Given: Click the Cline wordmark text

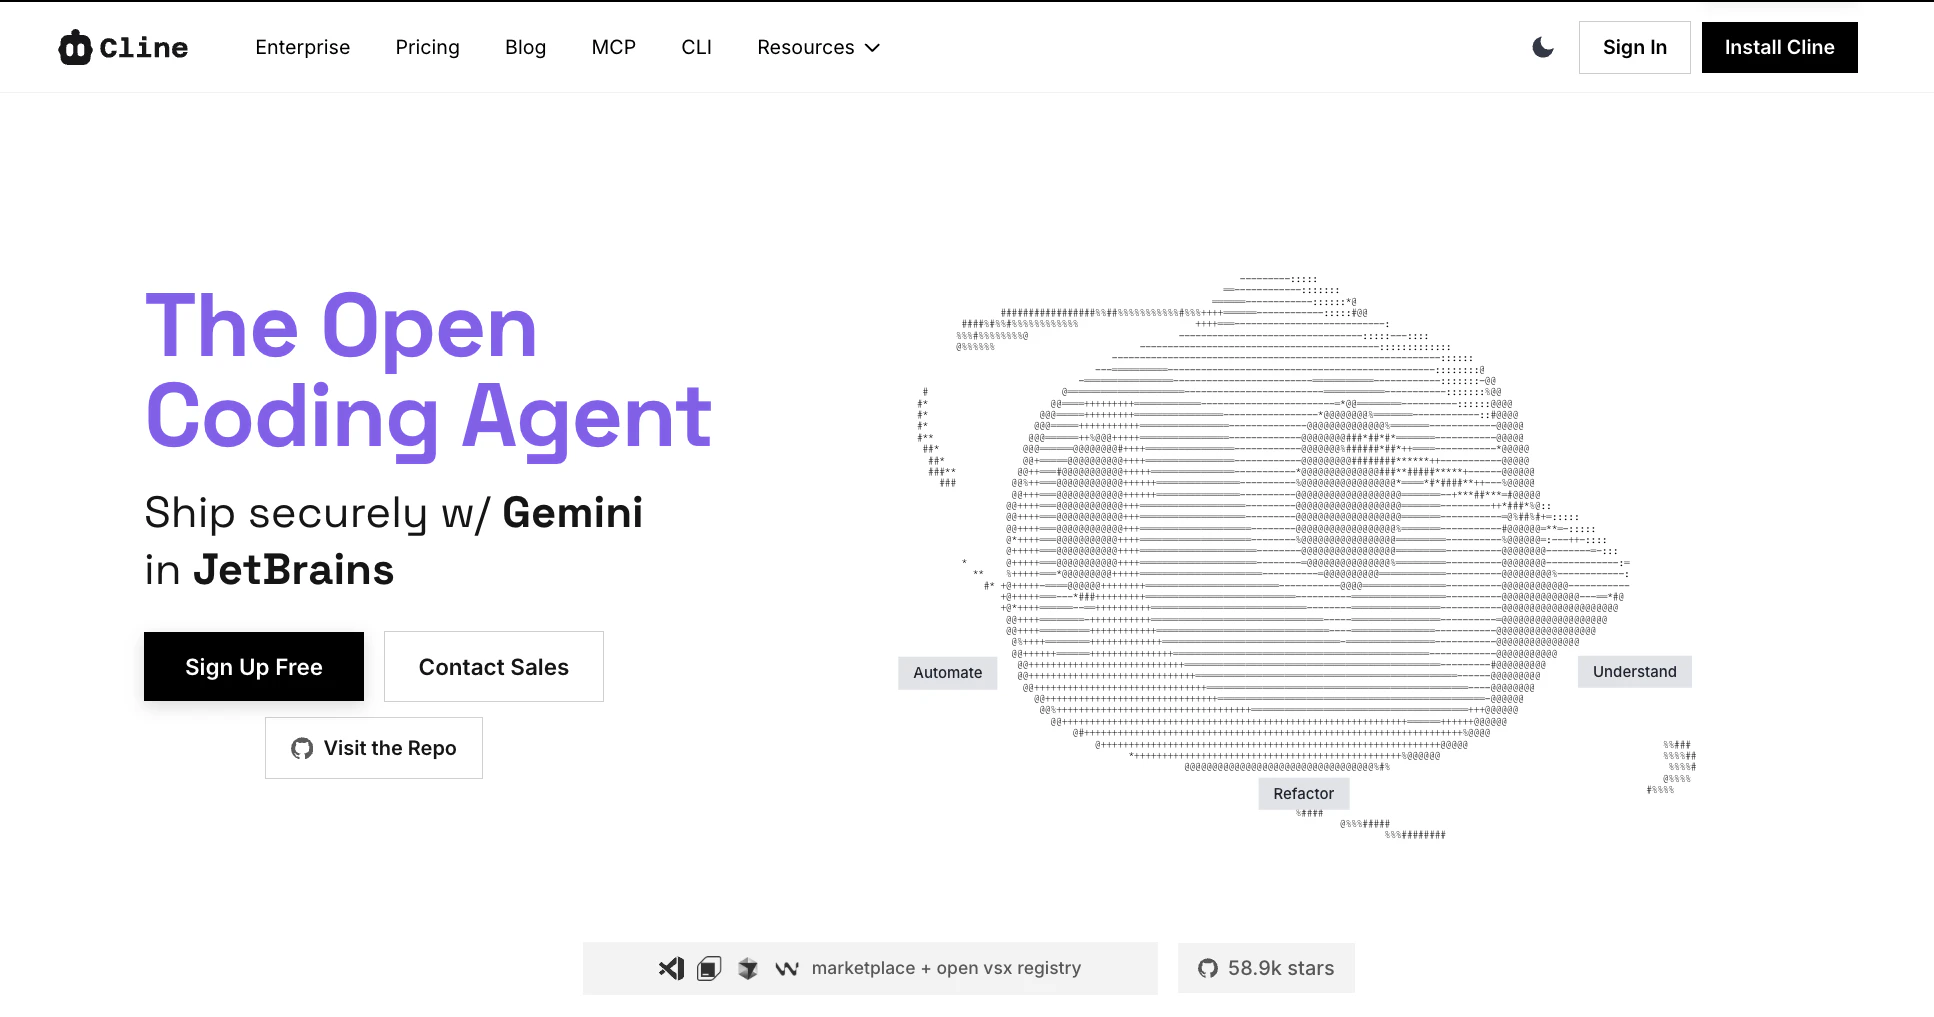Looking at the screenshot, I should (144, 47).
